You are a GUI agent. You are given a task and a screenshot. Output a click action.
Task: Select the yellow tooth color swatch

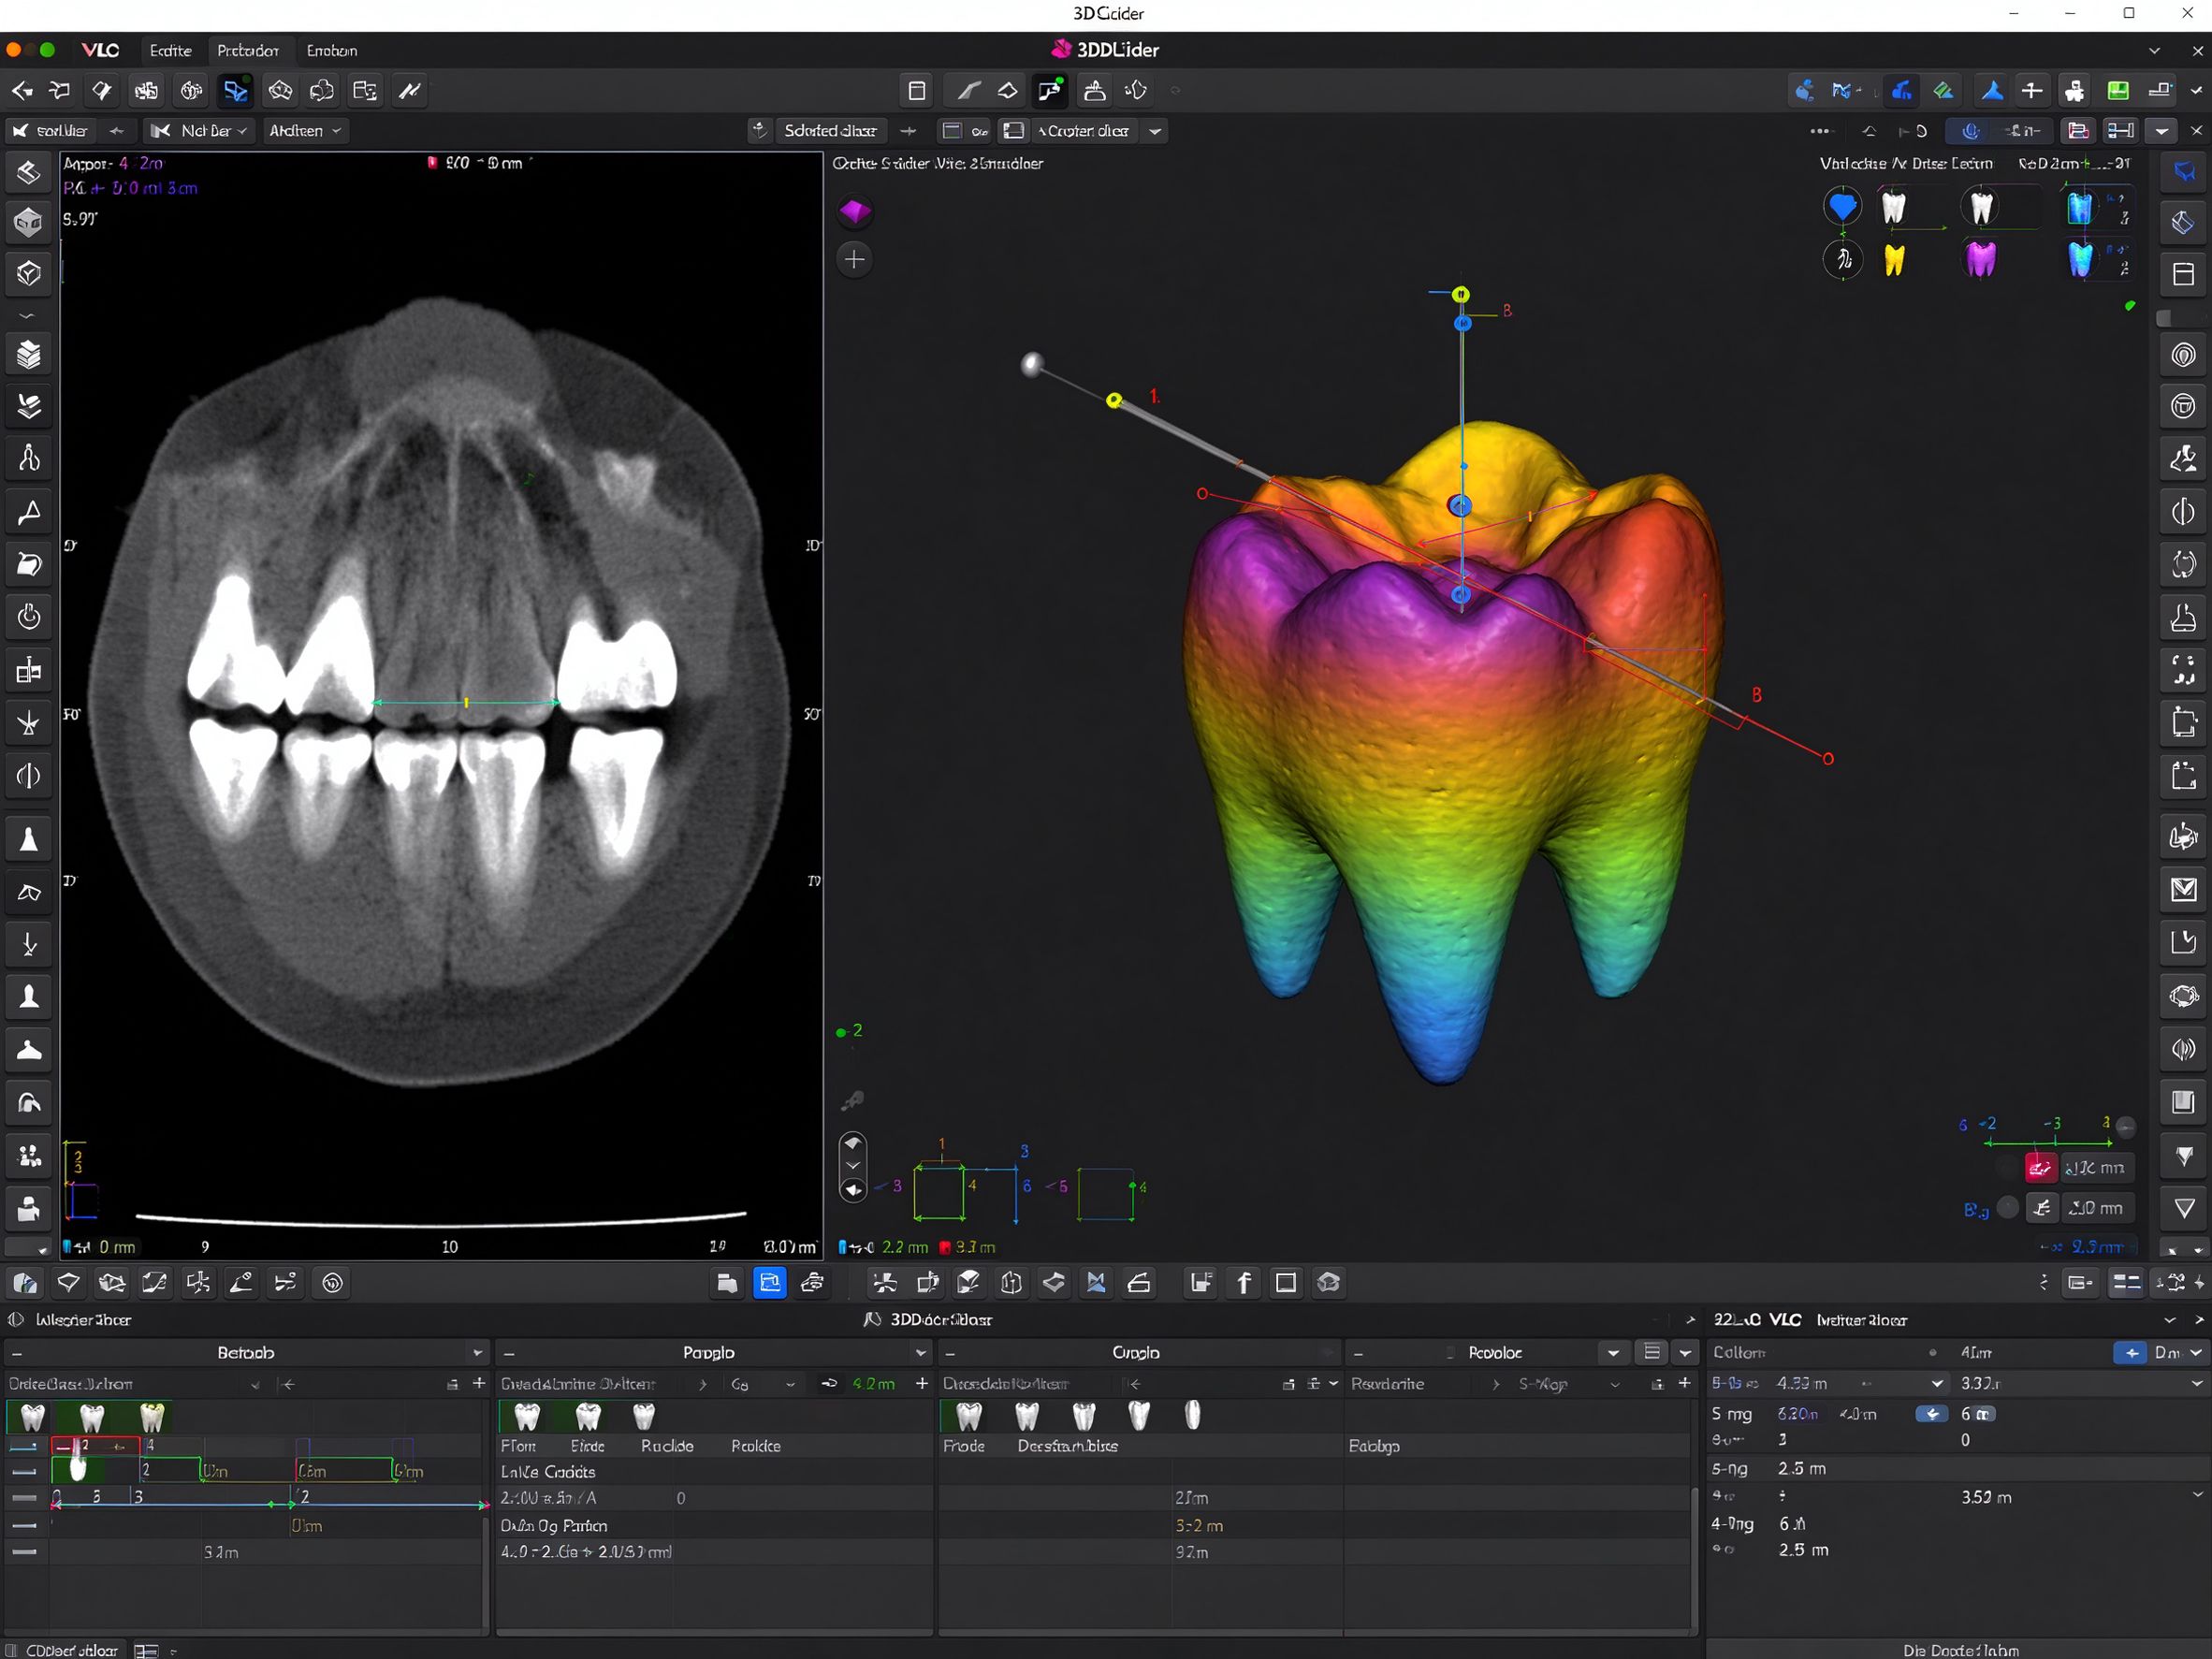coord(1894,260)
